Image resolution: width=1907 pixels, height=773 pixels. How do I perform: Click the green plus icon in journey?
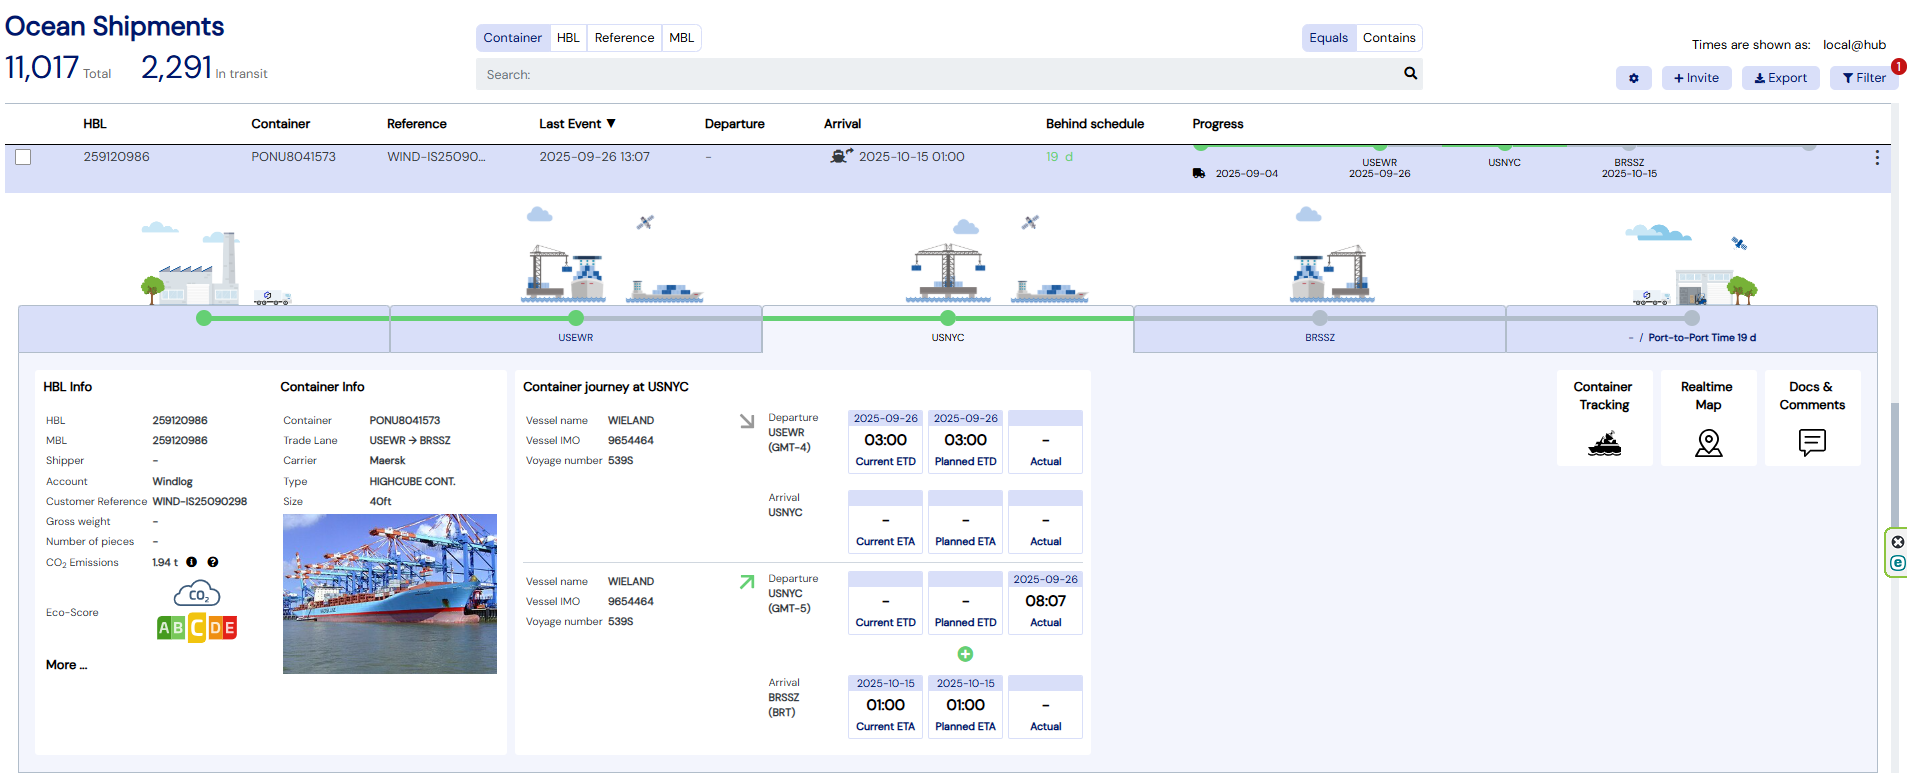click(965, 654)
